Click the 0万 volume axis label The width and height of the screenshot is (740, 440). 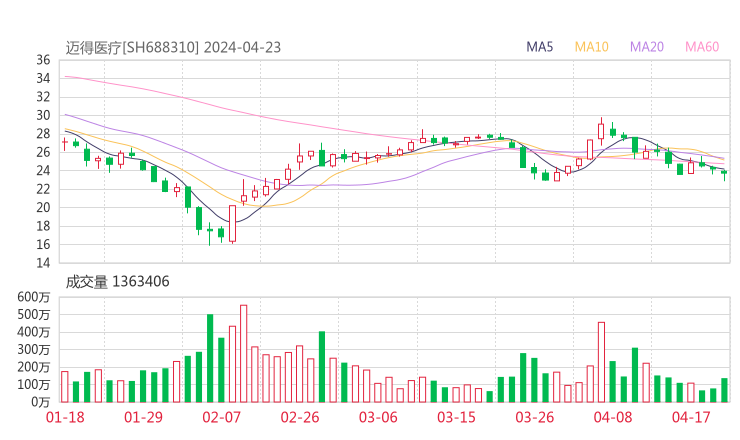point(41,402)
